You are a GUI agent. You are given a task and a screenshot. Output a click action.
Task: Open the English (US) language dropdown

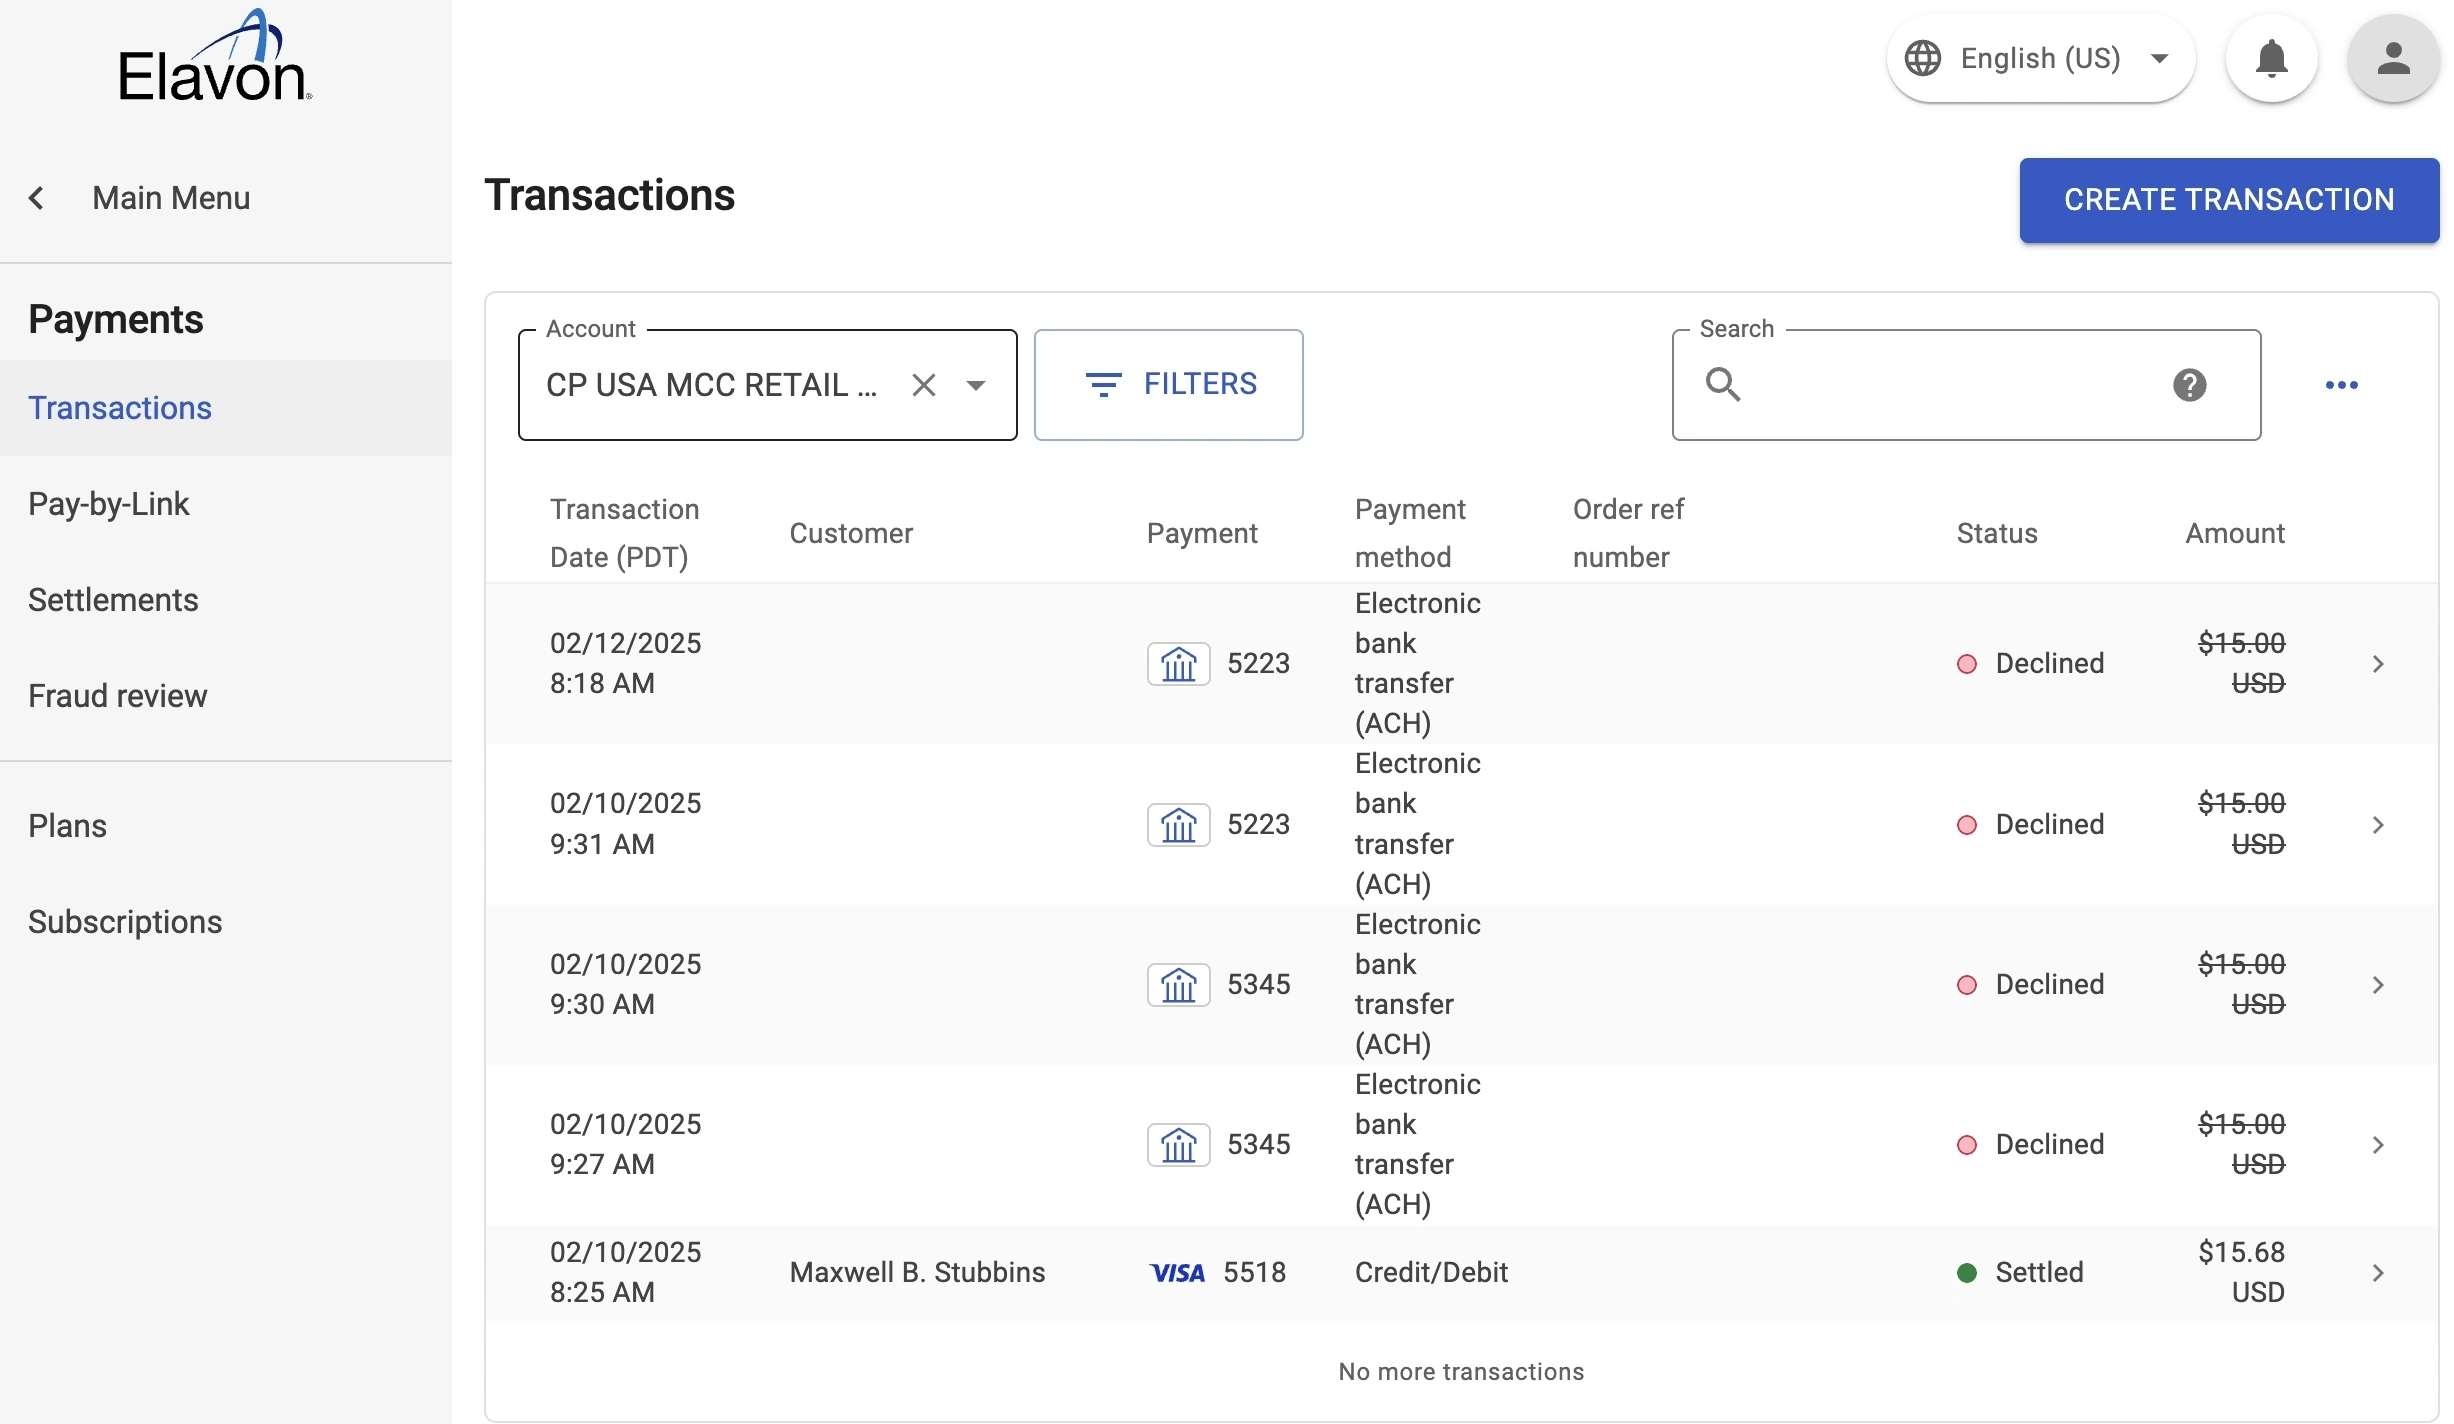2040,59
